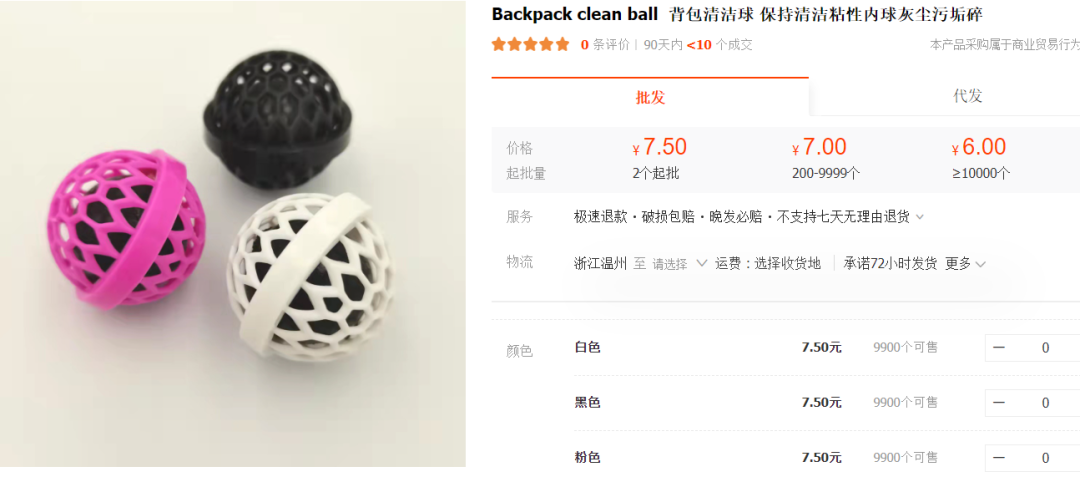
Task: Select the 黑色 color option label
Action: click(588, 403)
